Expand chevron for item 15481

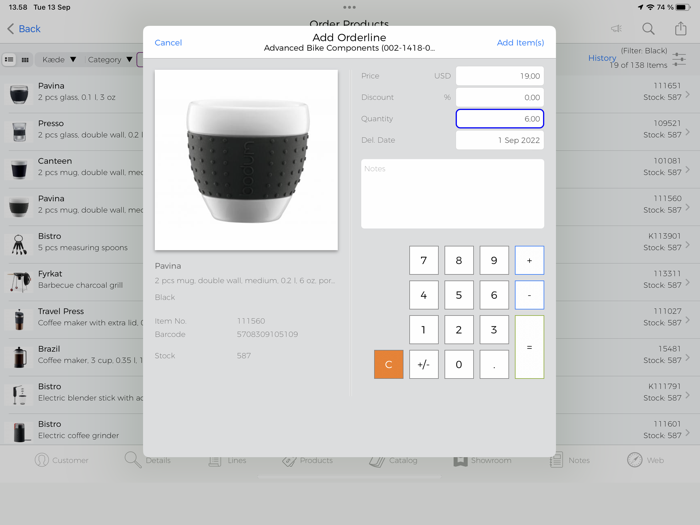click(688, 357)
